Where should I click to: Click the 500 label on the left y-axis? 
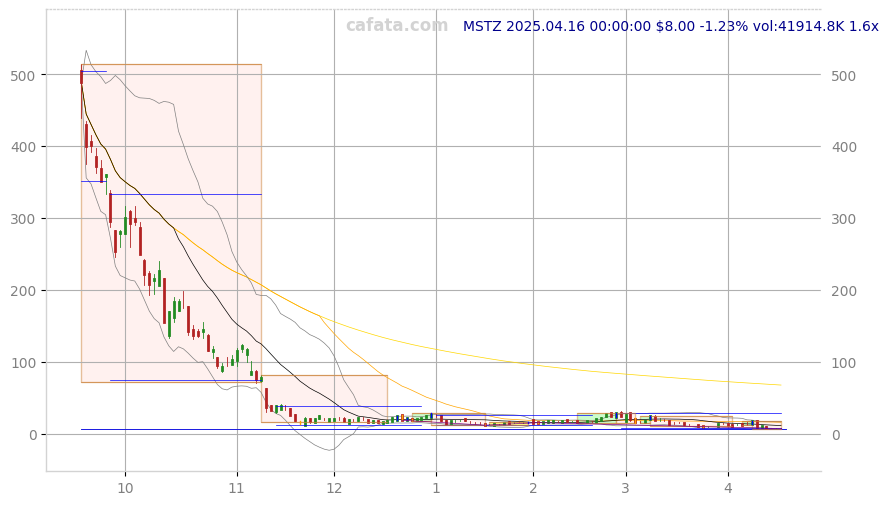[x=23, y=75]
